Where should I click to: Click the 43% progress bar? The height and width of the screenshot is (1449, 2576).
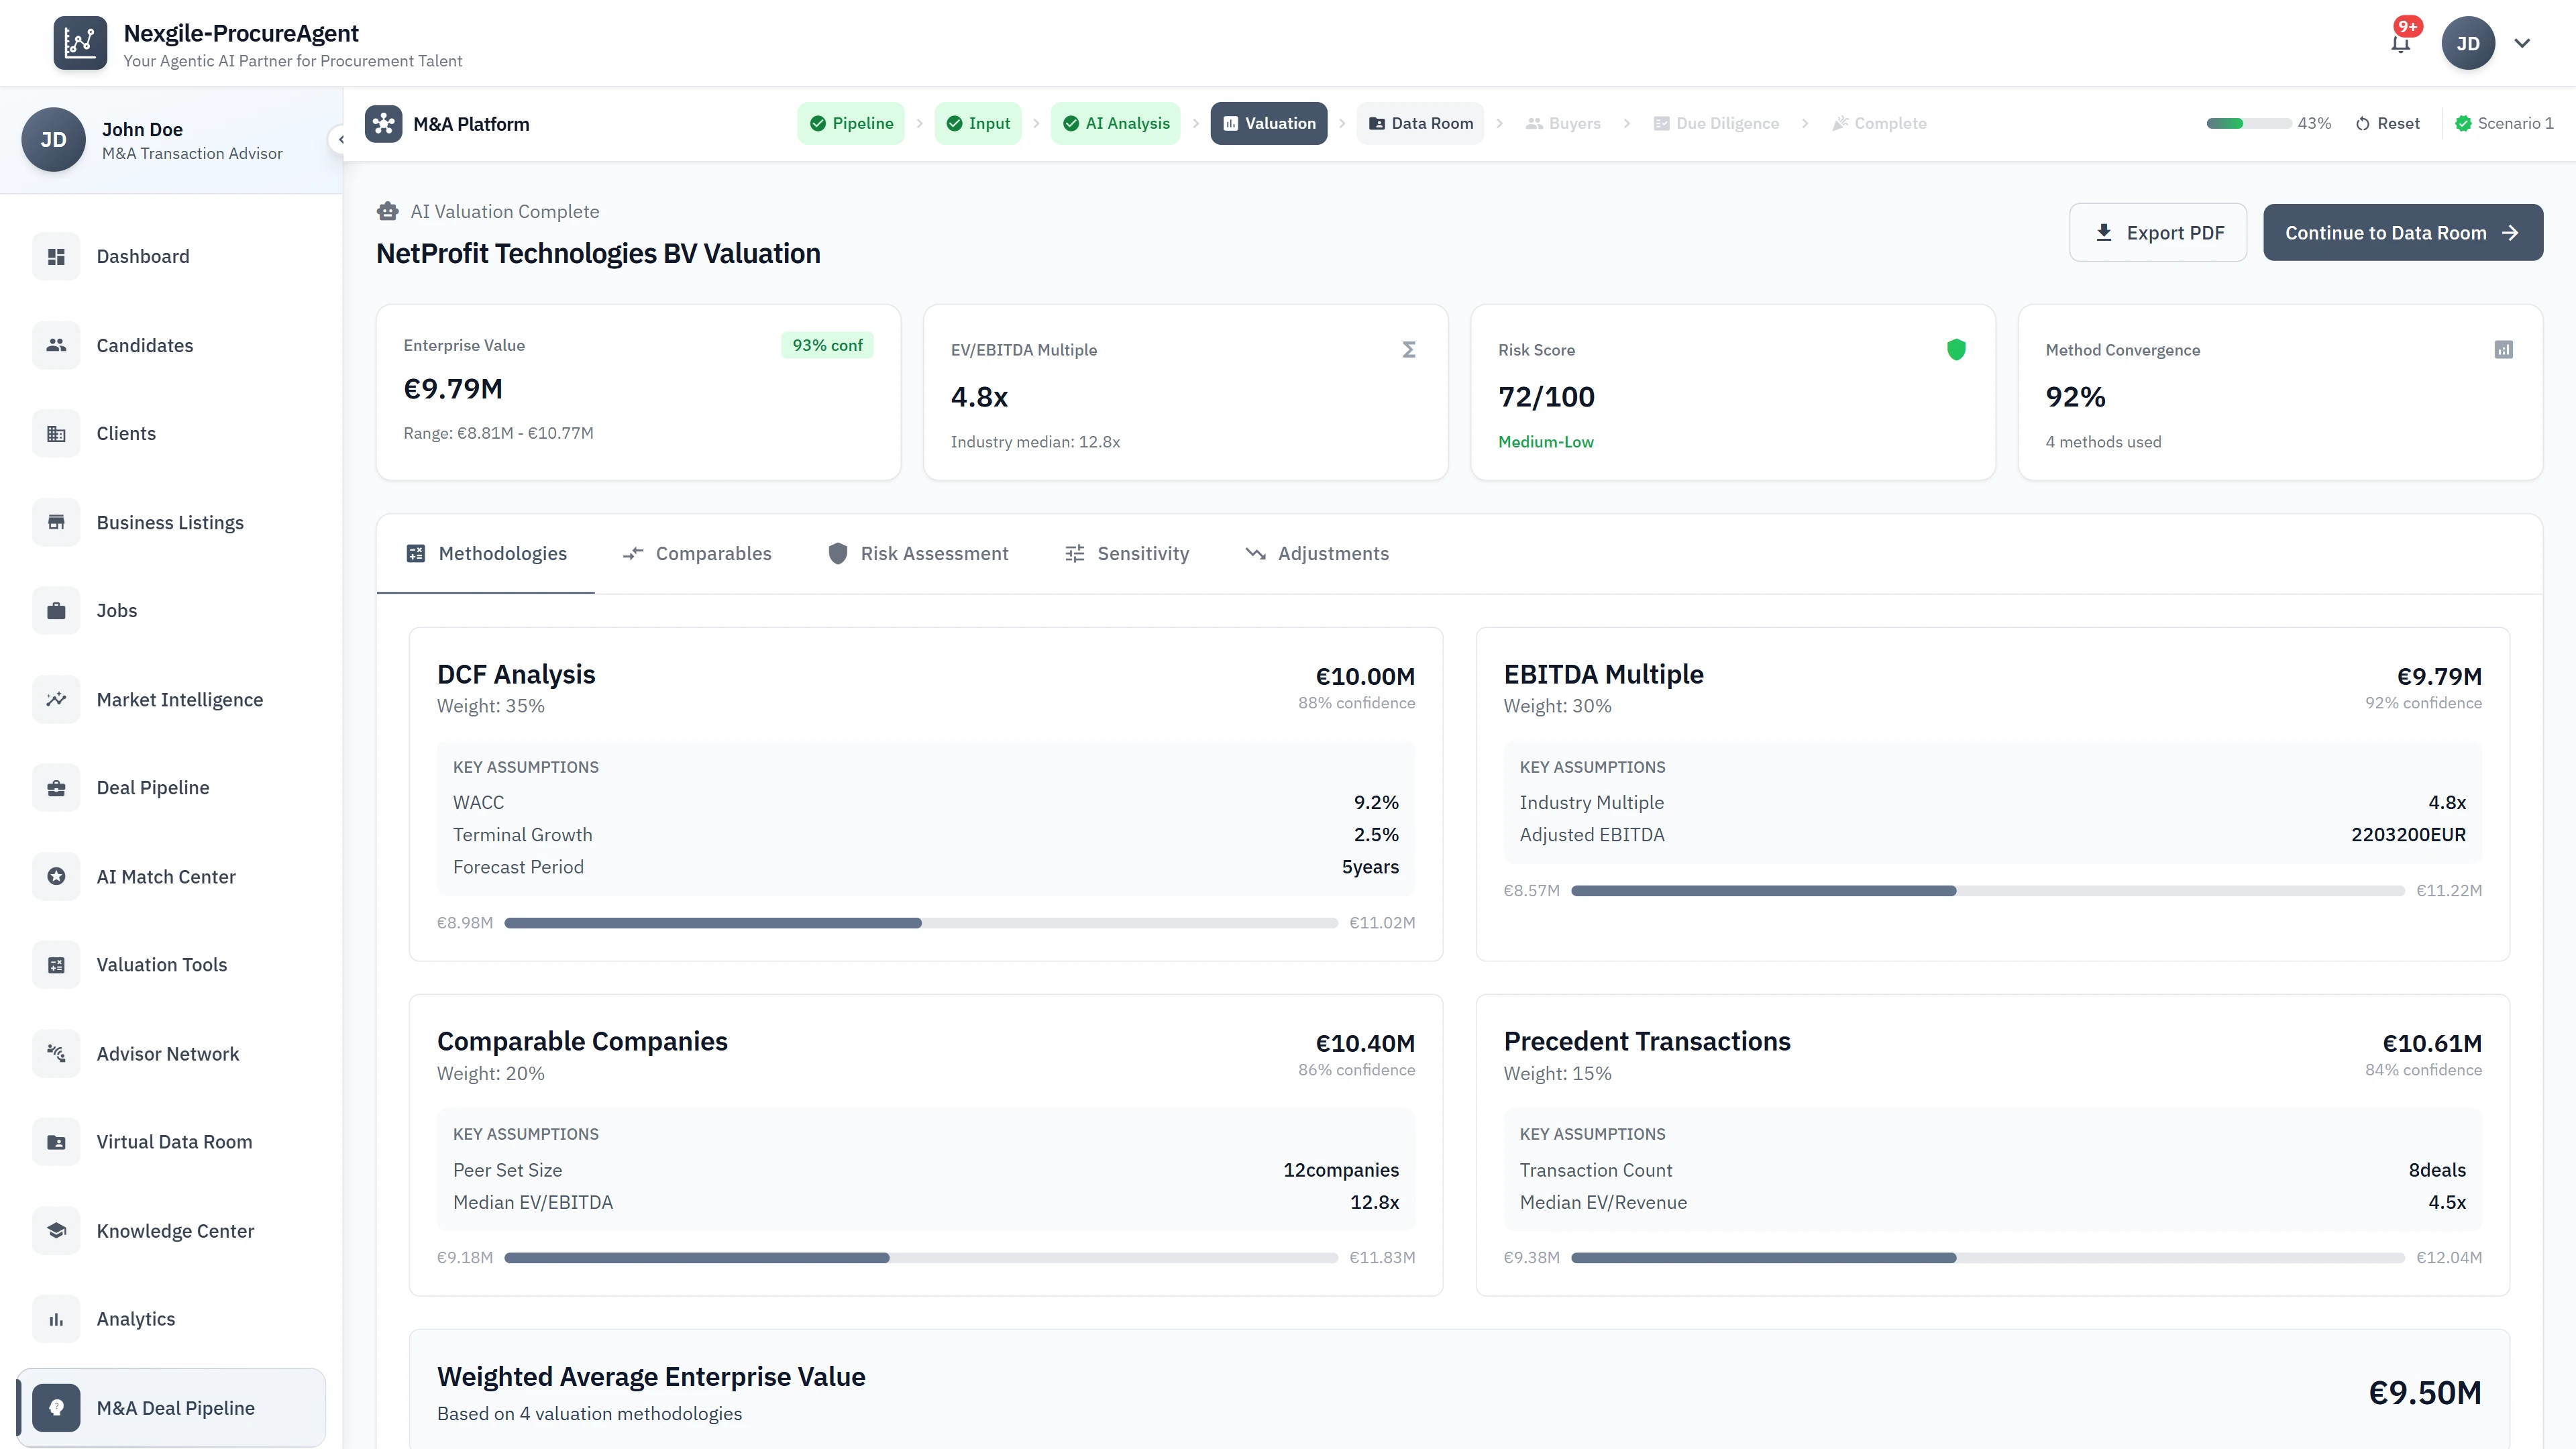pyautogui.click(x=2248, y=123)
